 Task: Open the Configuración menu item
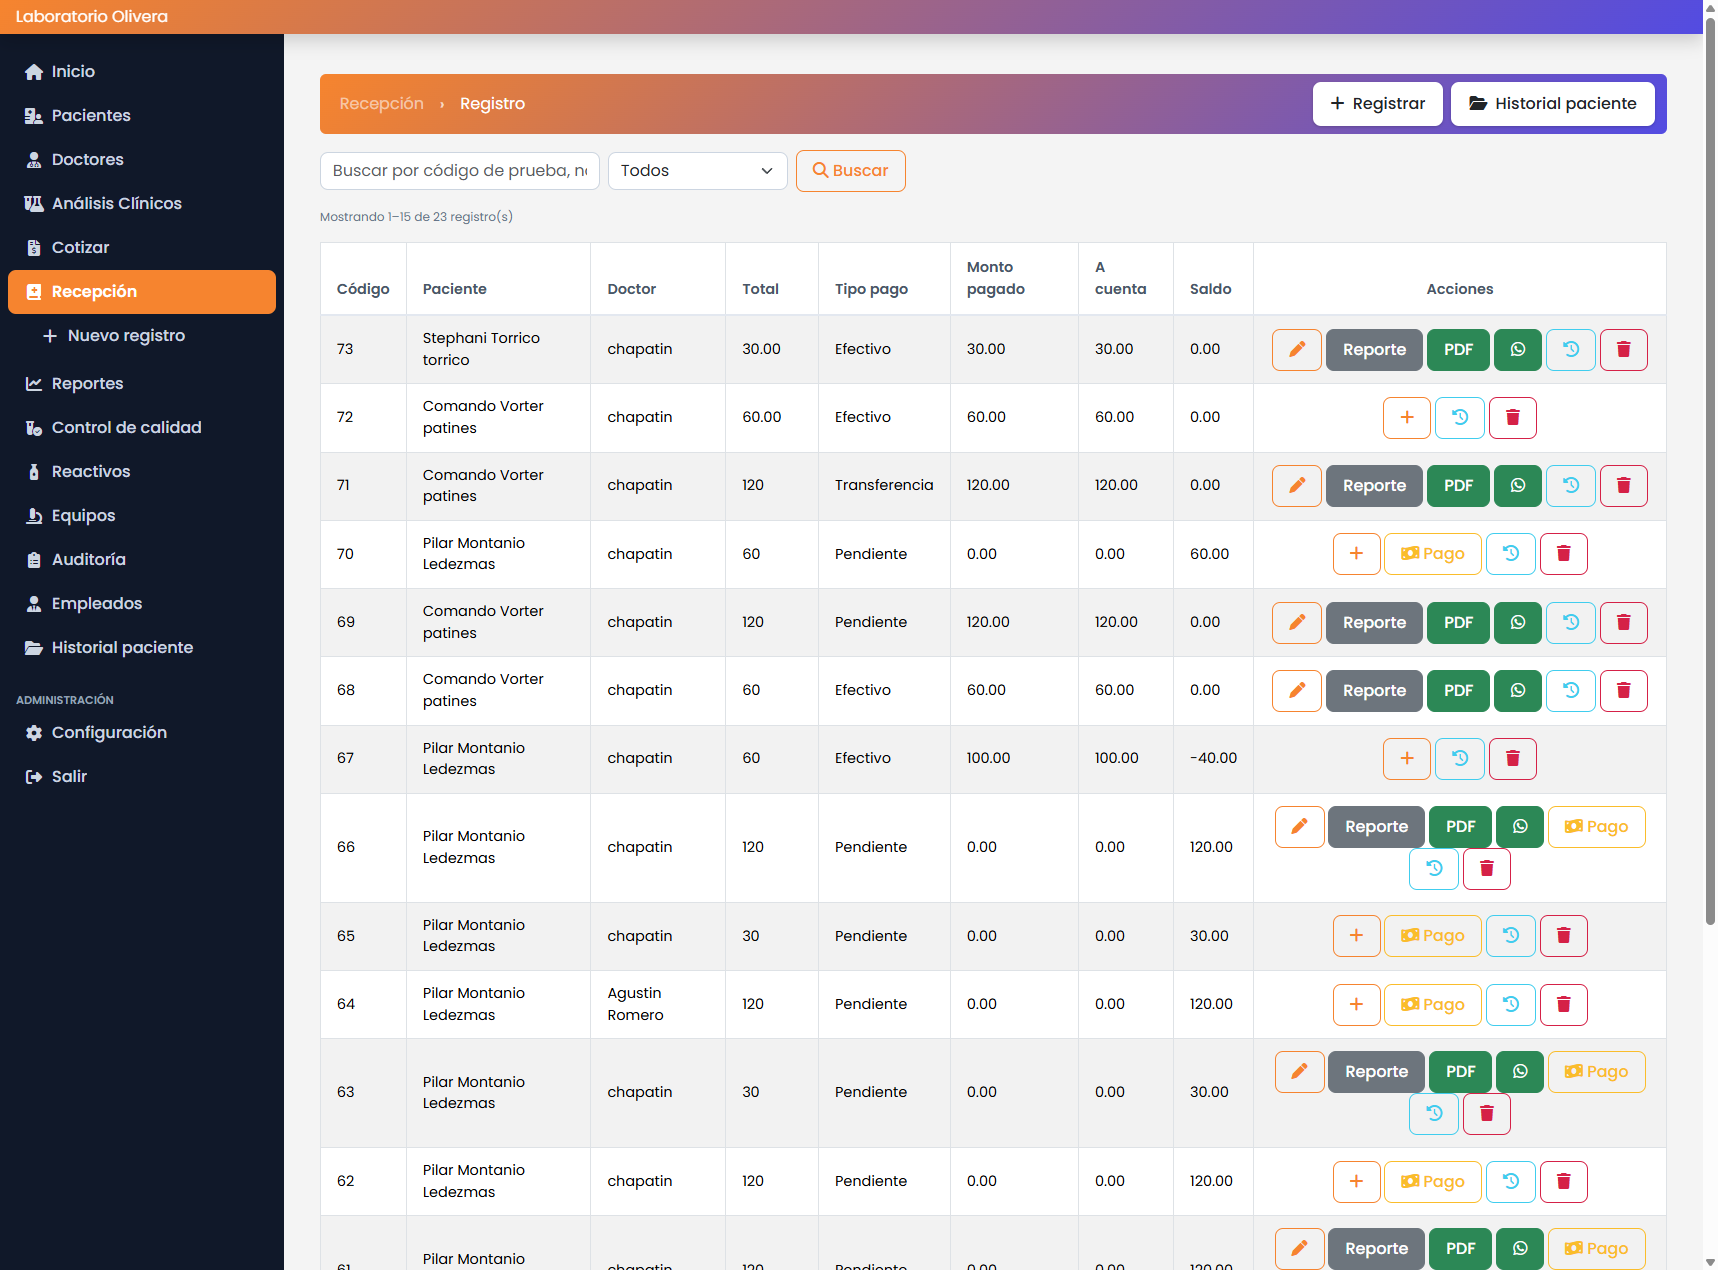coord(109,733)
